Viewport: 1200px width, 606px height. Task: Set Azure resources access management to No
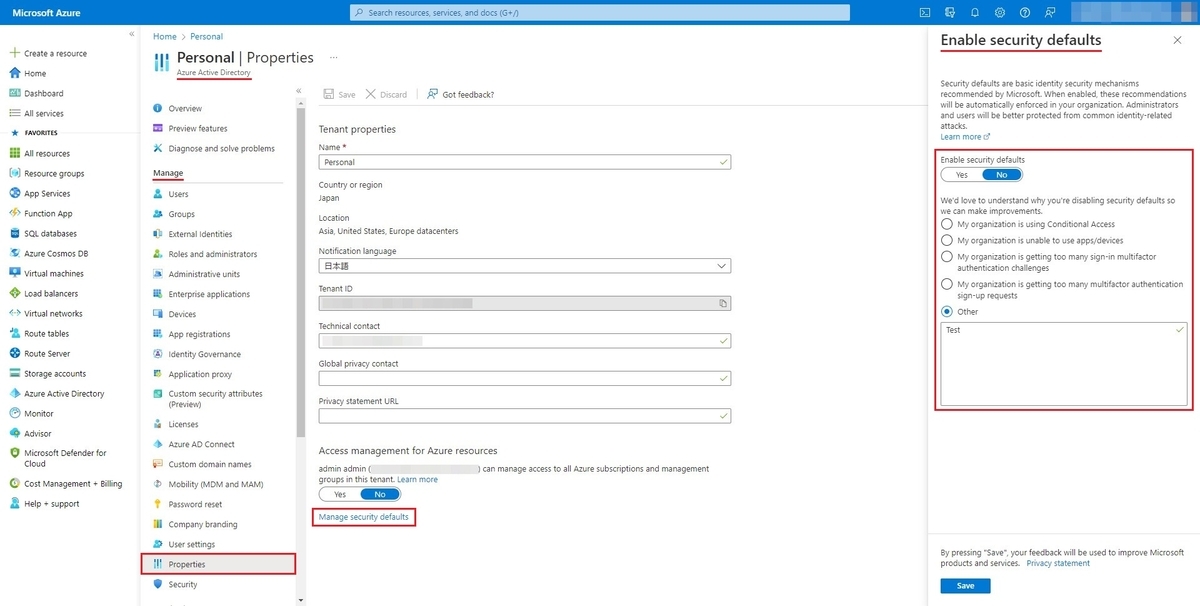[380, 494]
